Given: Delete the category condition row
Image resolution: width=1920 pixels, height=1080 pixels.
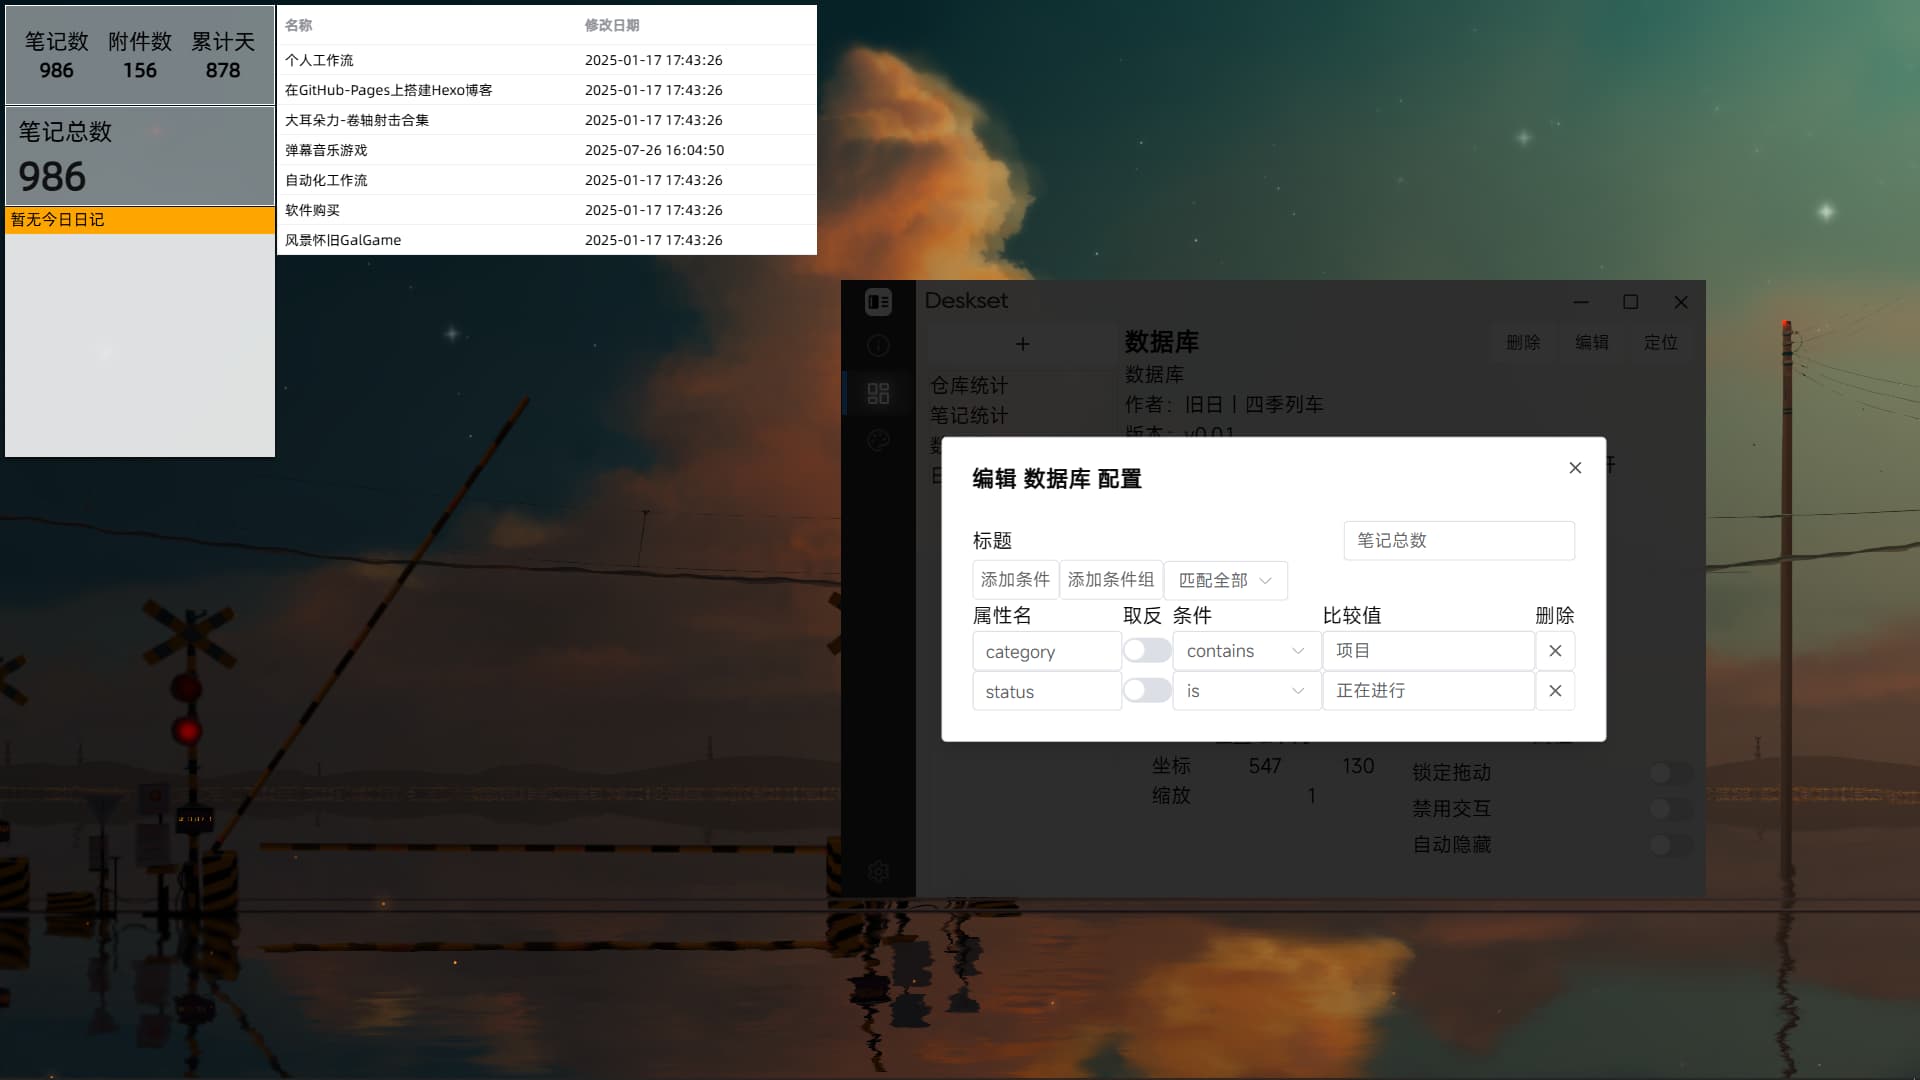Looking at the screenshot, I should tap(1555, 651).
